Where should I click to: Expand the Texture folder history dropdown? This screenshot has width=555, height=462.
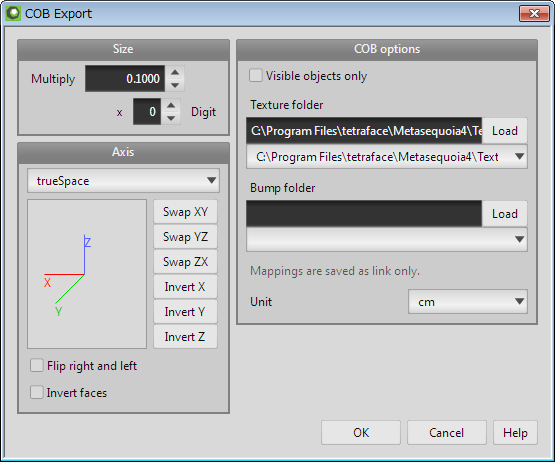click(x=387, y=156)
